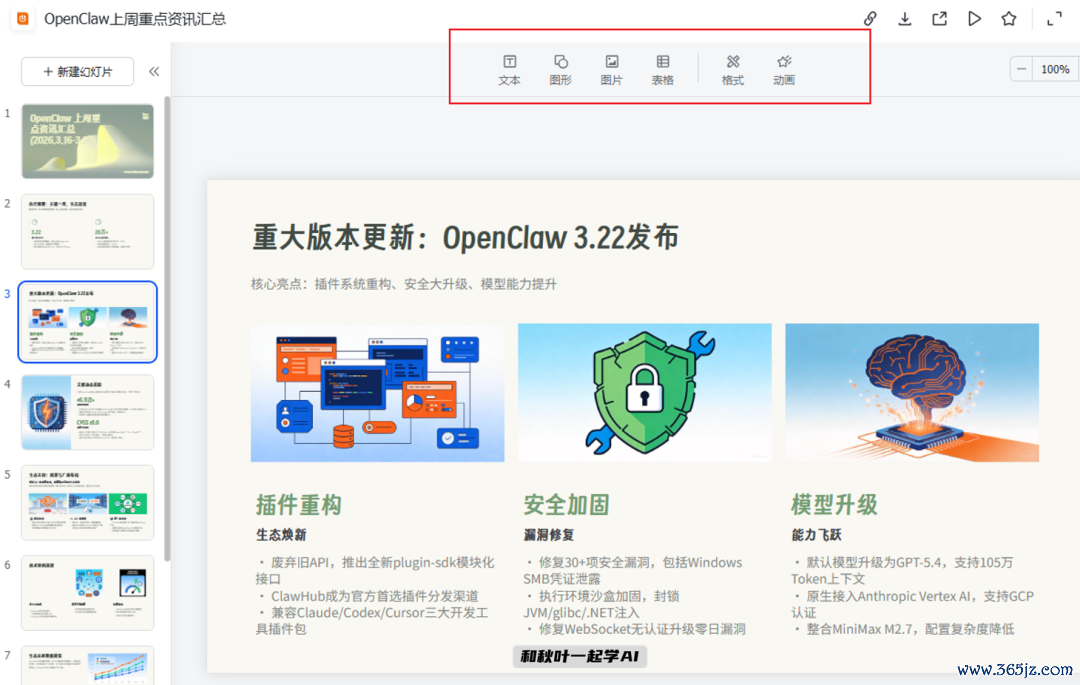This screenshot has width=1080, height=685.
Task: Open slide 6 thumbnail
Action: pos(87,593)
